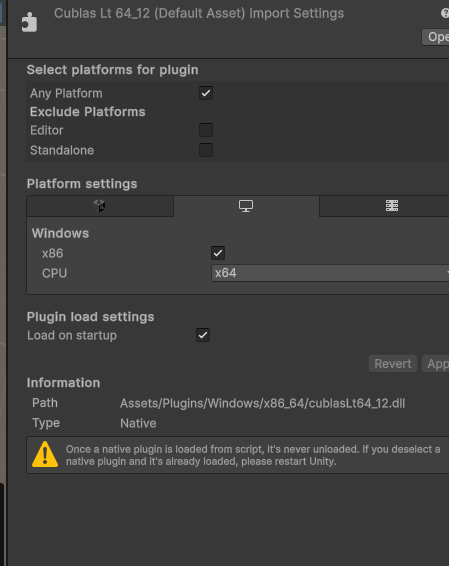Click the Open button at the top
The image size is (449, 566).
pos(436,37)
